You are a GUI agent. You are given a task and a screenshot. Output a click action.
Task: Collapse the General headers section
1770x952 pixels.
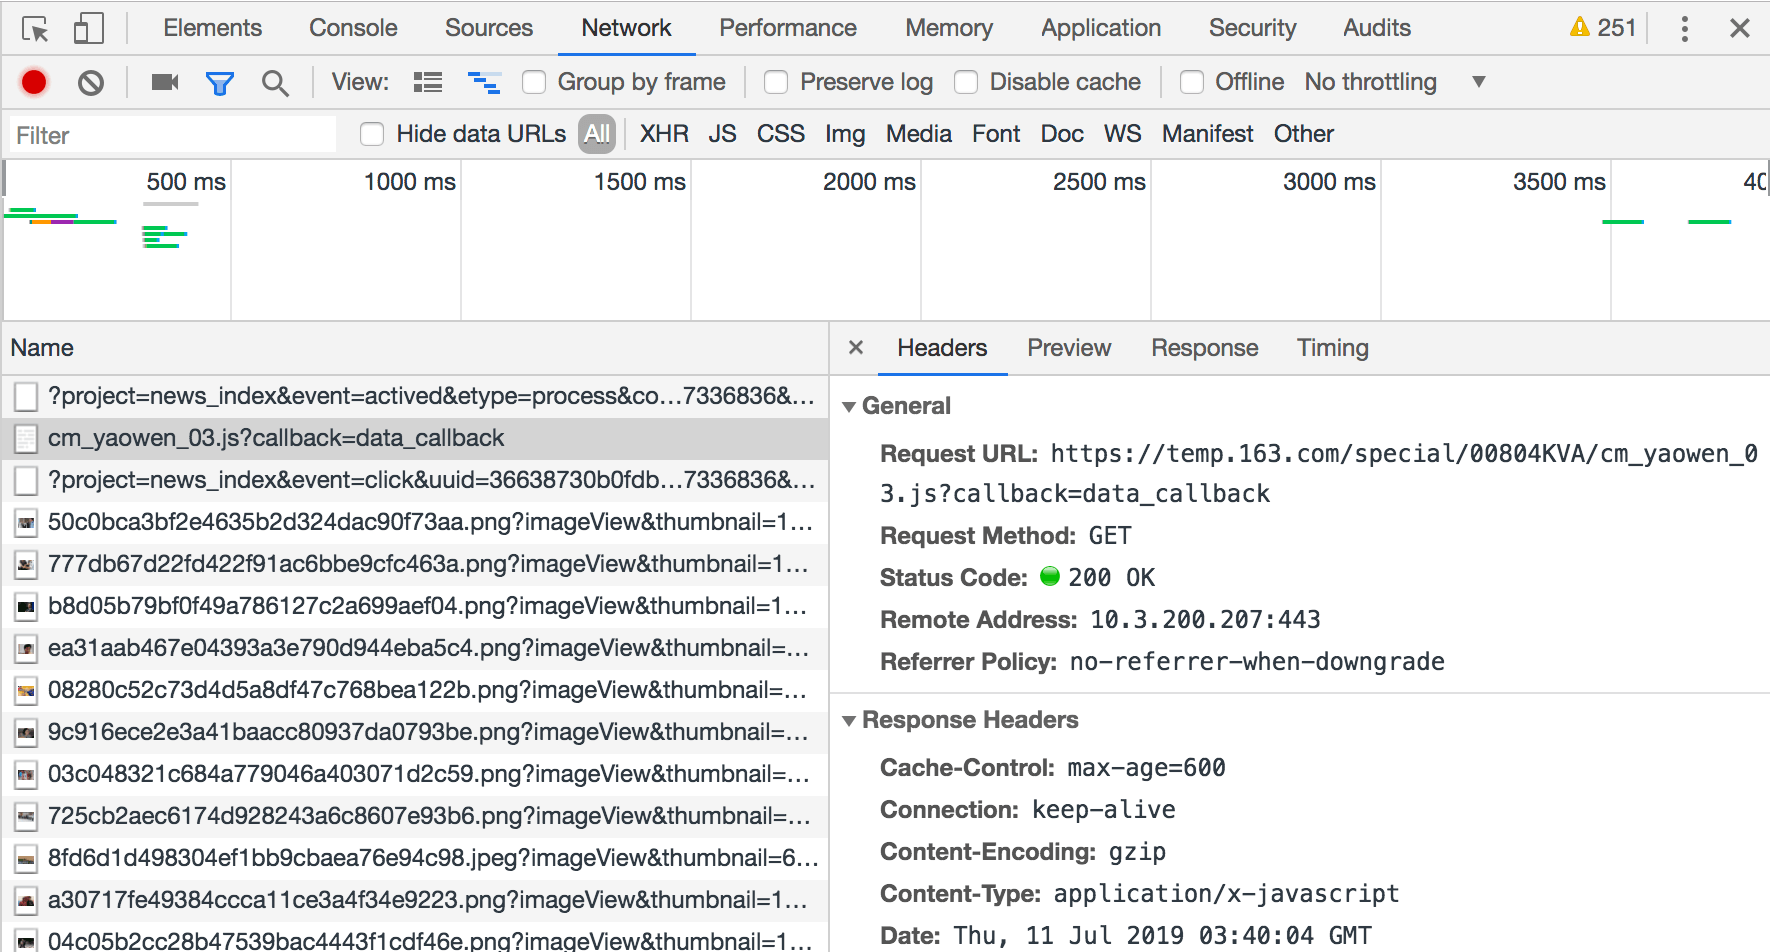(x=849, y=406)
